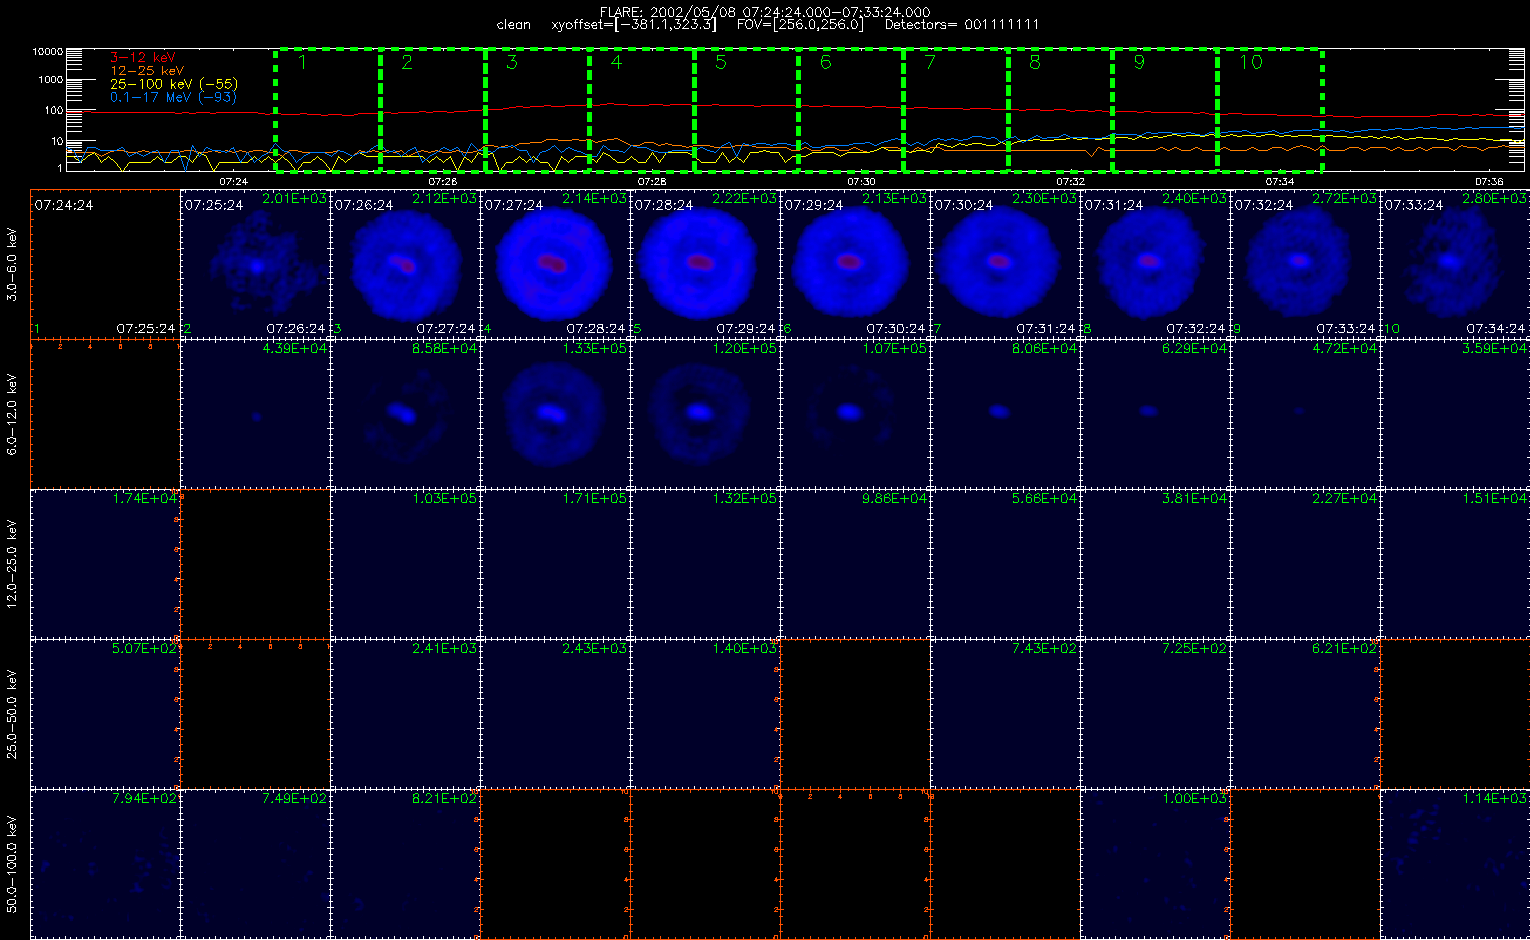
Task: Click the 12-25 keV legend entry
Action: (146, 71)
